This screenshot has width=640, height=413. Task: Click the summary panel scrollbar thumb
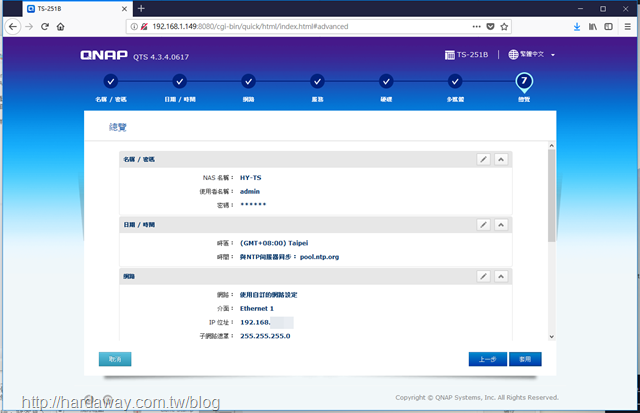[x=551, y=195]
